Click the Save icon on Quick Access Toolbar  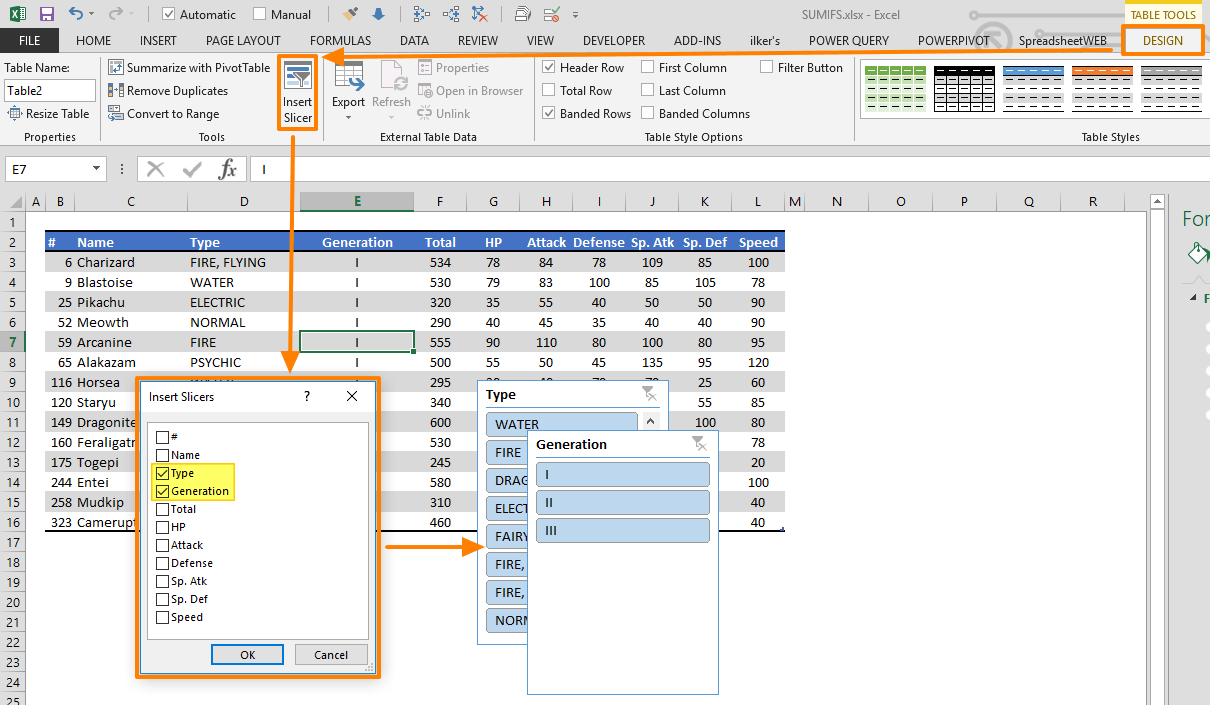tap(46, 13)
